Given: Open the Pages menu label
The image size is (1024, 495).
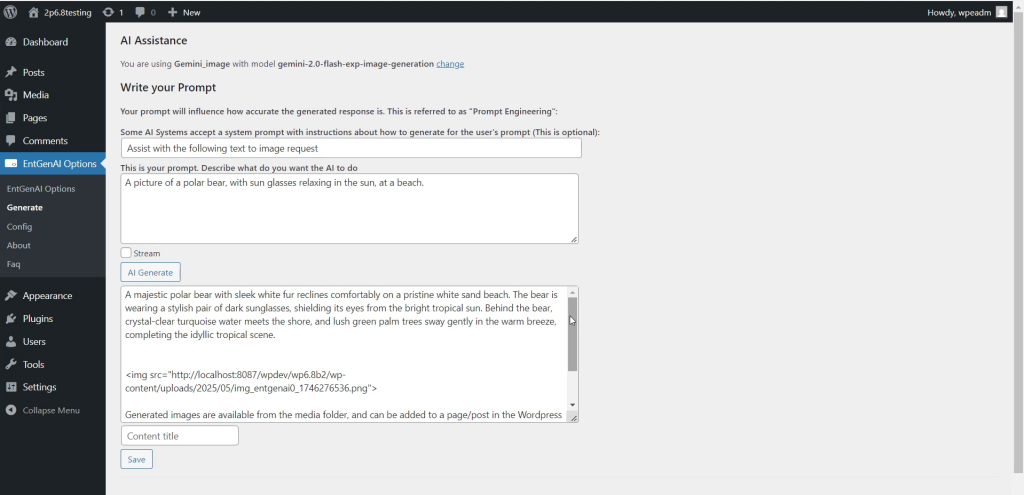Looking at the screenshot, I should [x=35, y=118].
